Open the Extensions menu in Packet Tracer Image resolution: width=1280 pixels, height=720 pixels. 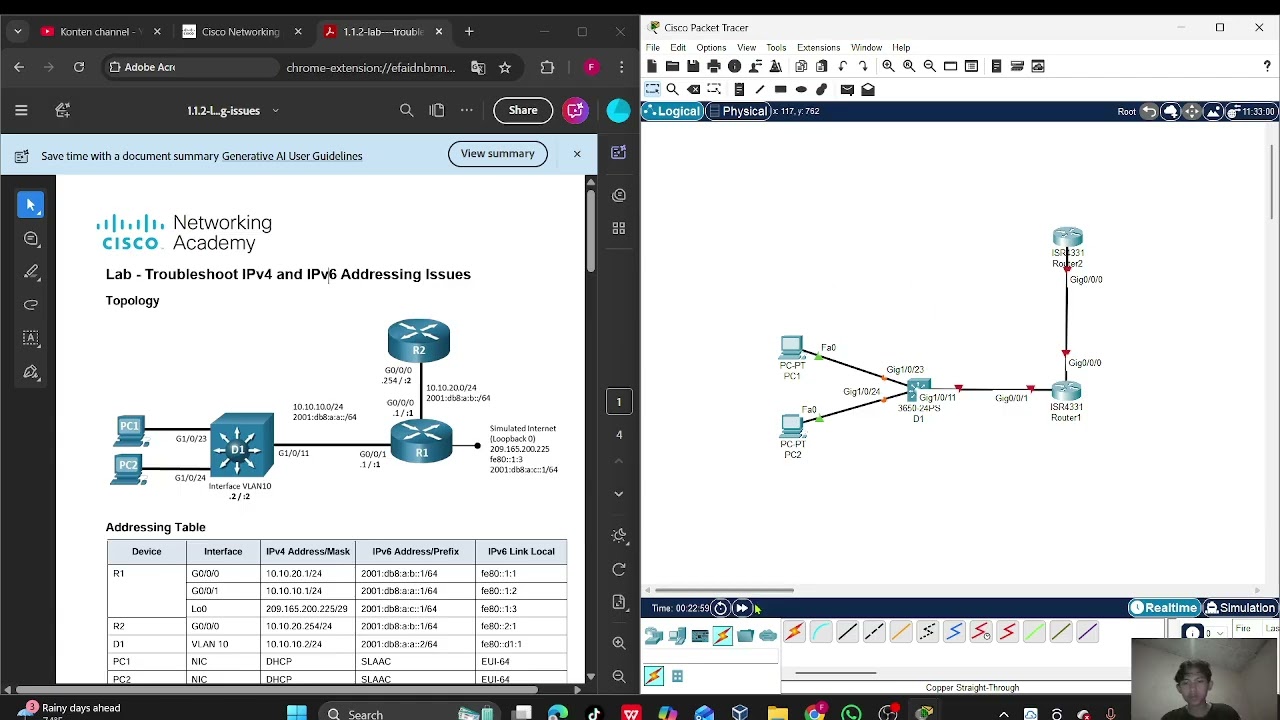click(x=818, y=47)
